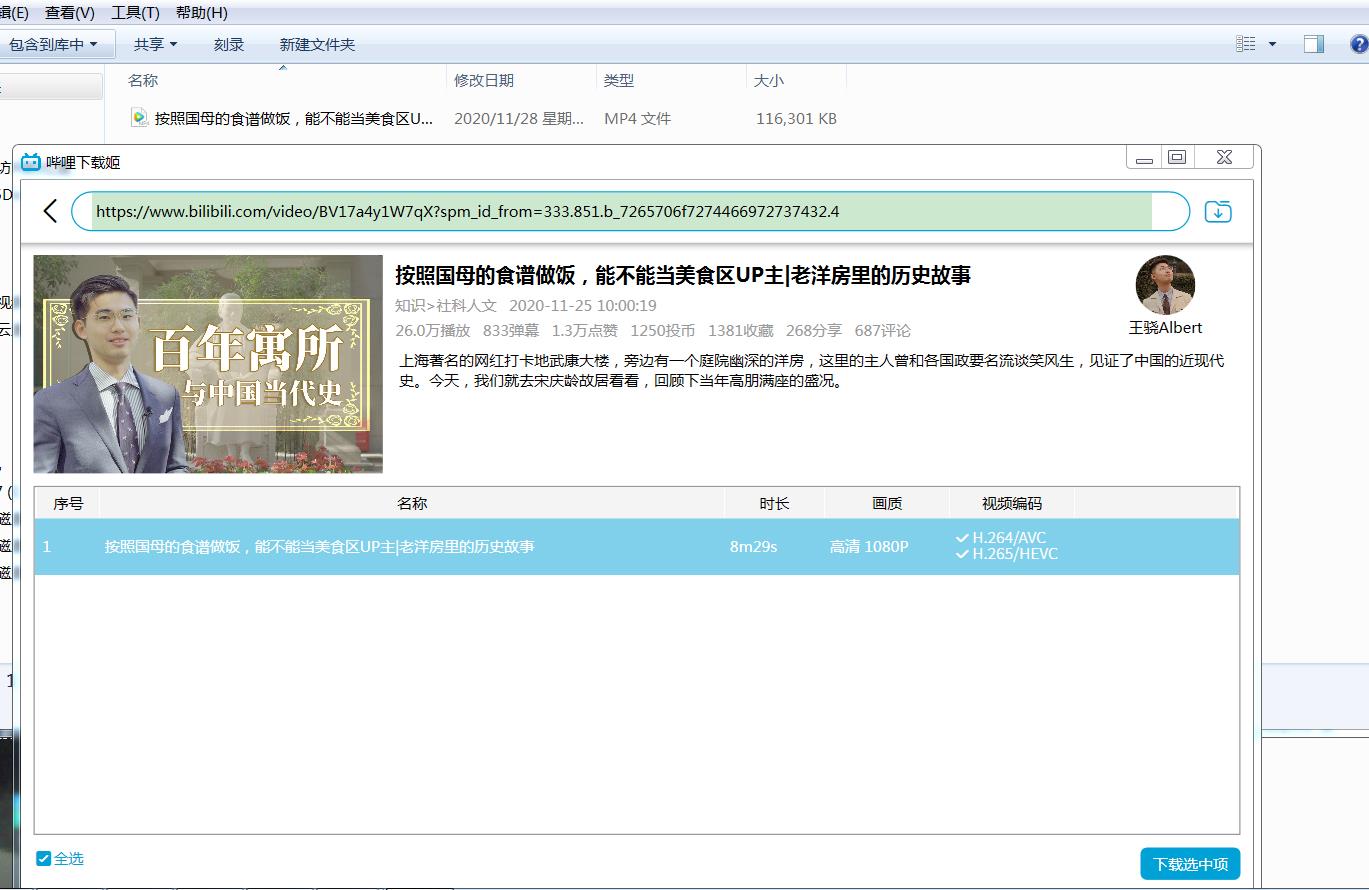Click the MP4 文件 type cell

pyautogui.click(x=637, y=118)
